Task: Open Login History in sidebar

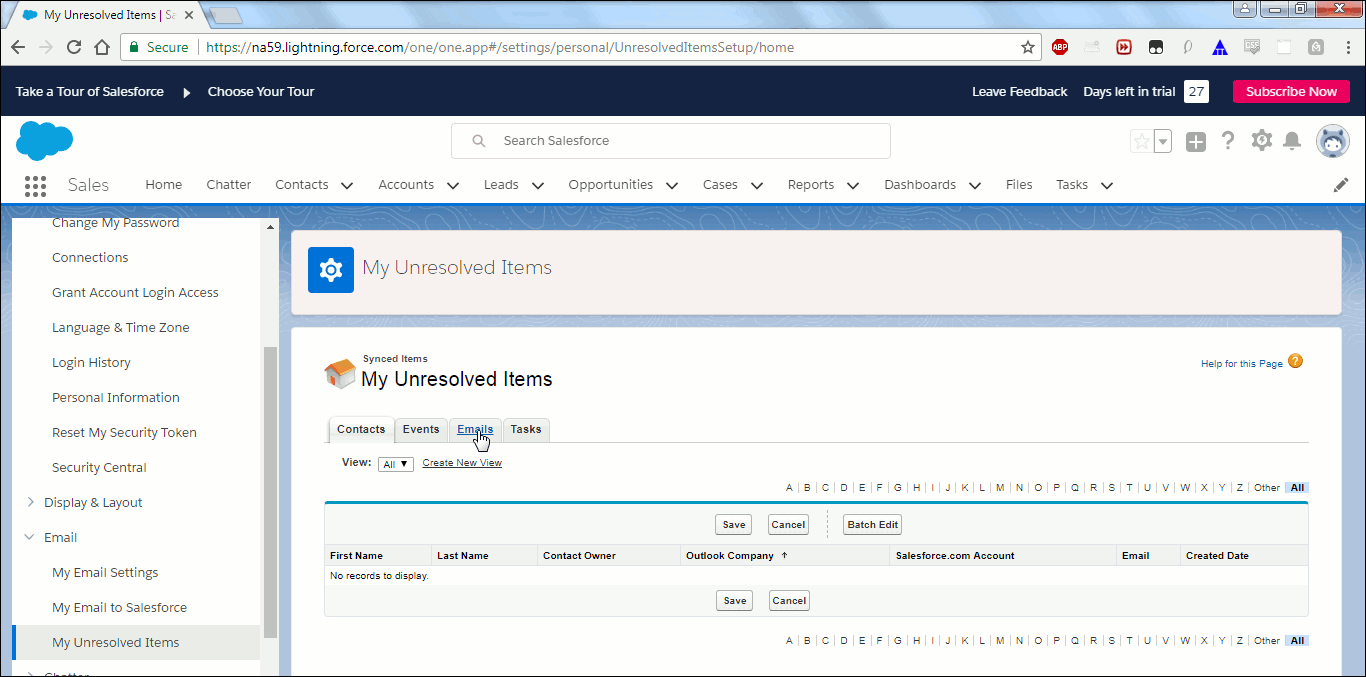Action: click(91, 362)
